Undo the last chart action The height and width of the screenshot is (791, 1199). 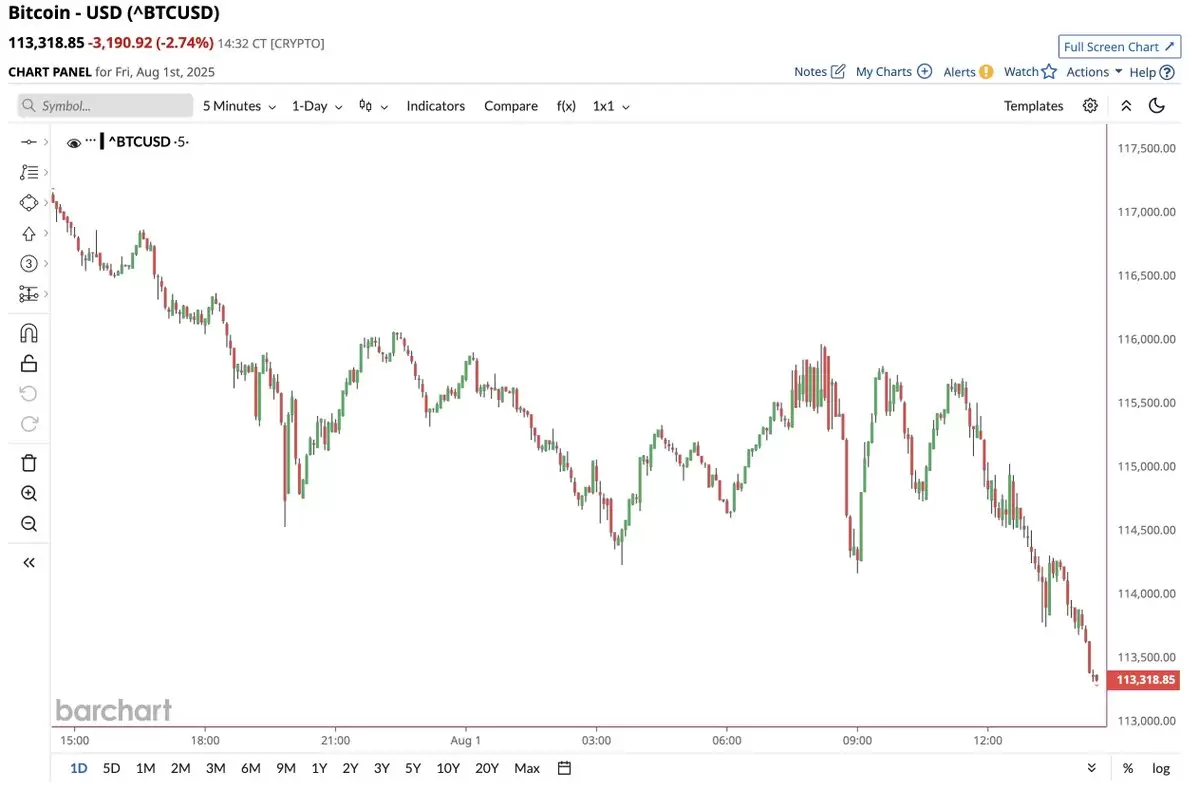click(28, 394)
